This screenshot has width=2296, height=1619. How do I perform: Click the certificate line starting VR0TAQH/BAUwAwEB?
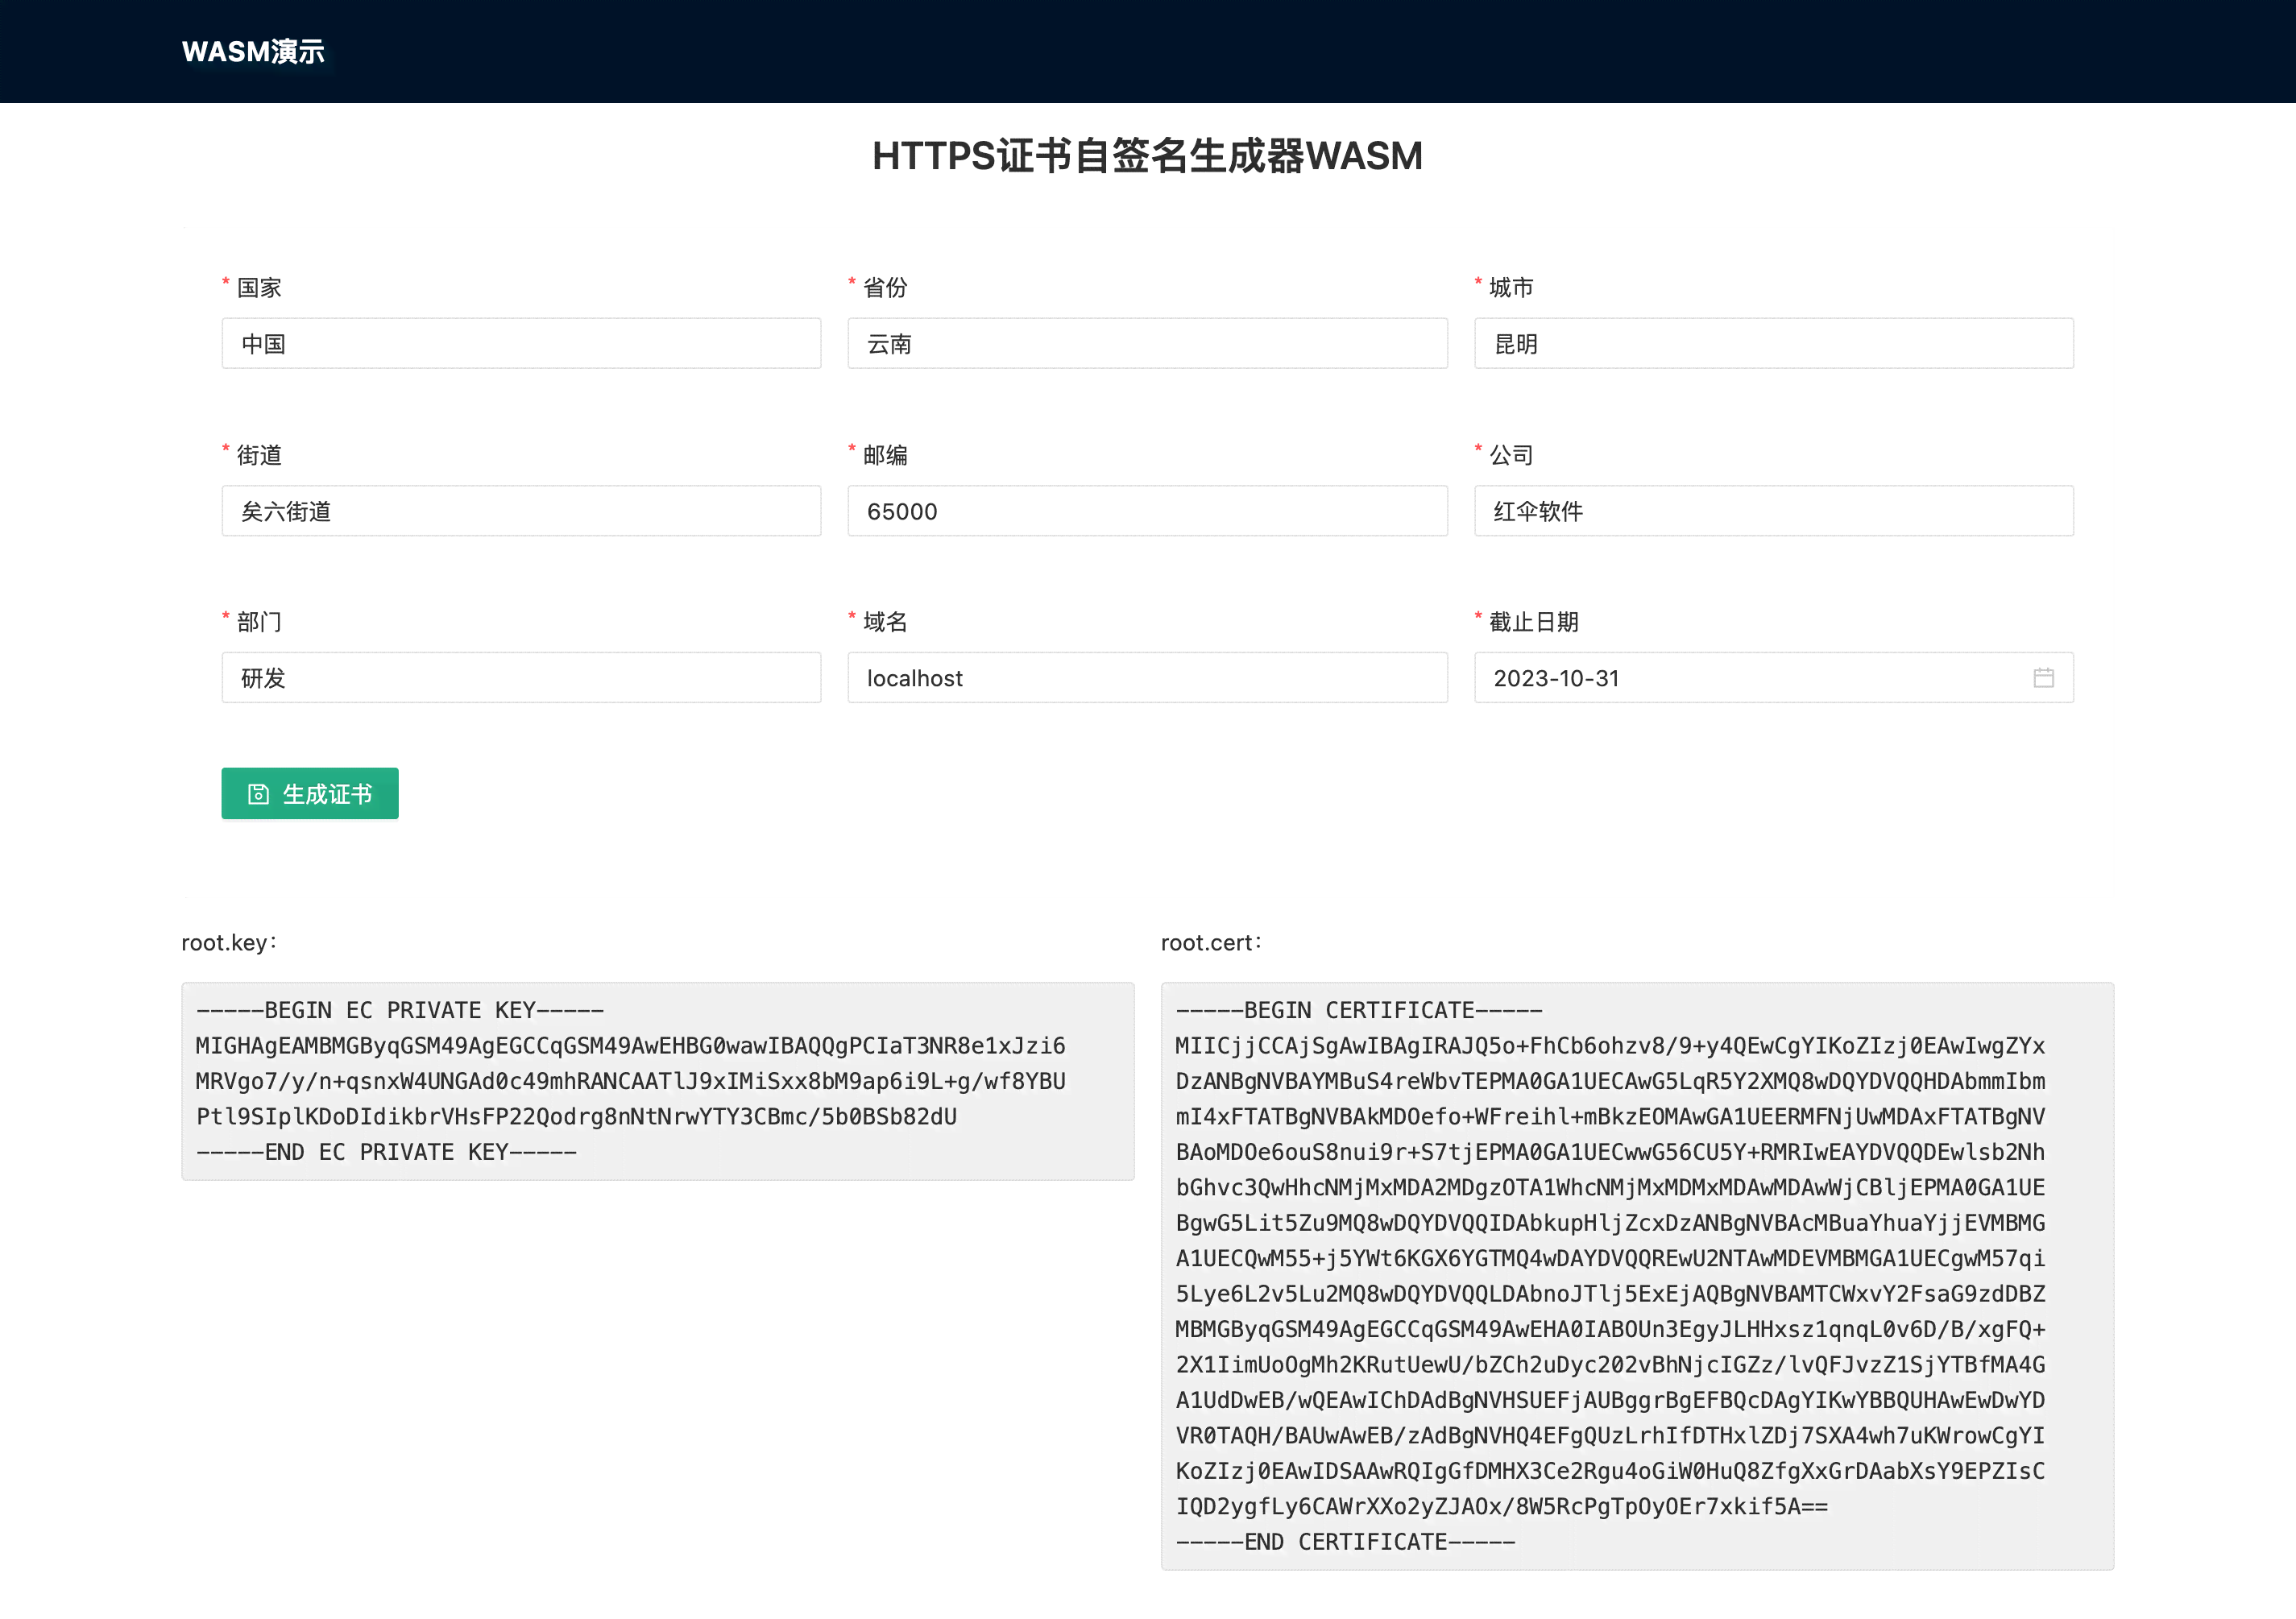1610,1436
